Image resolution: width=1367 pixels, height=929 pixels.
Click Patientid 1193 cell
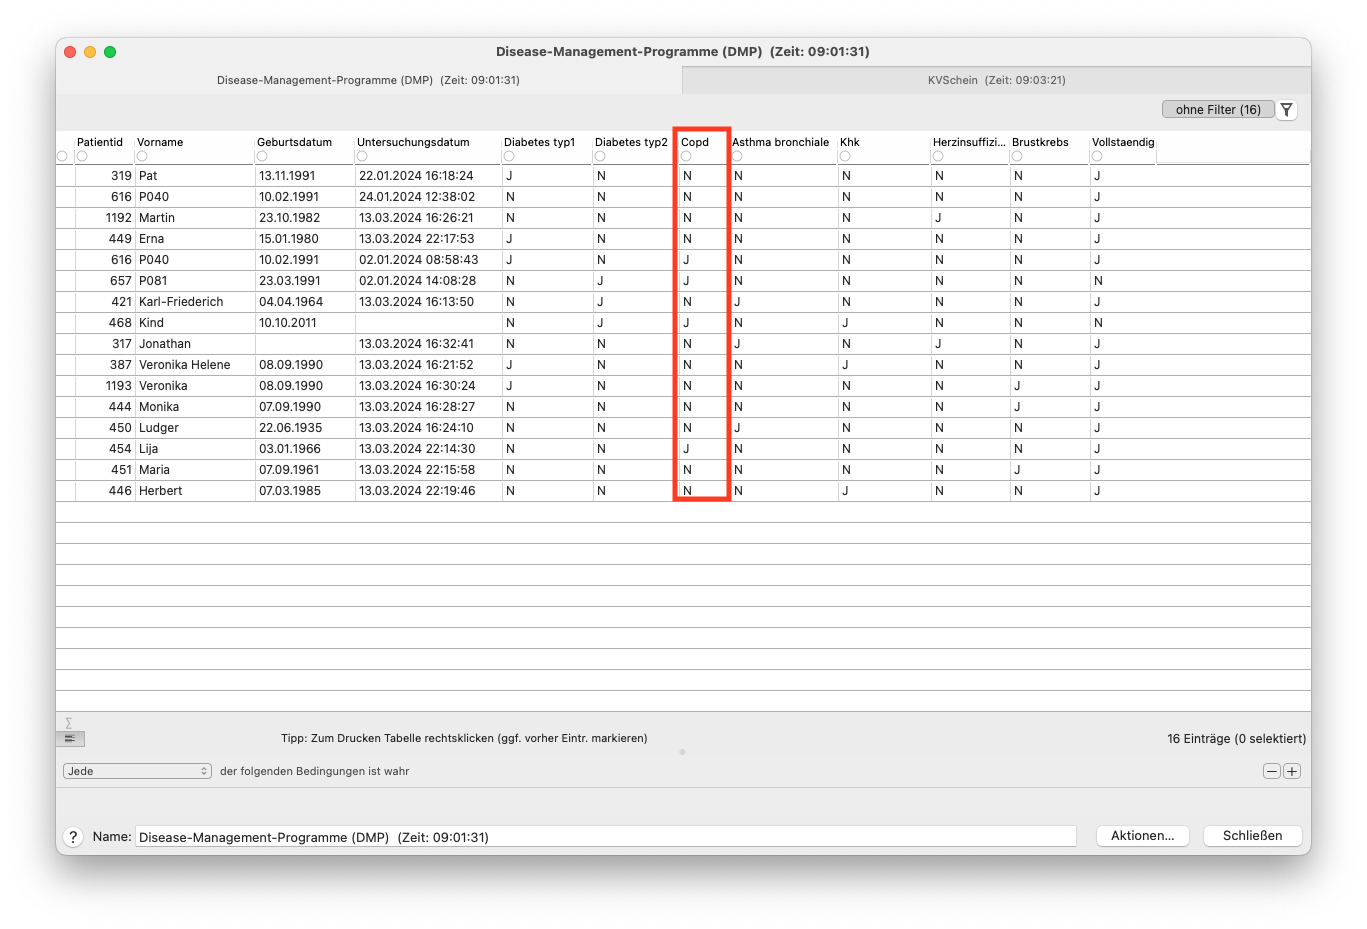(118, 386)
